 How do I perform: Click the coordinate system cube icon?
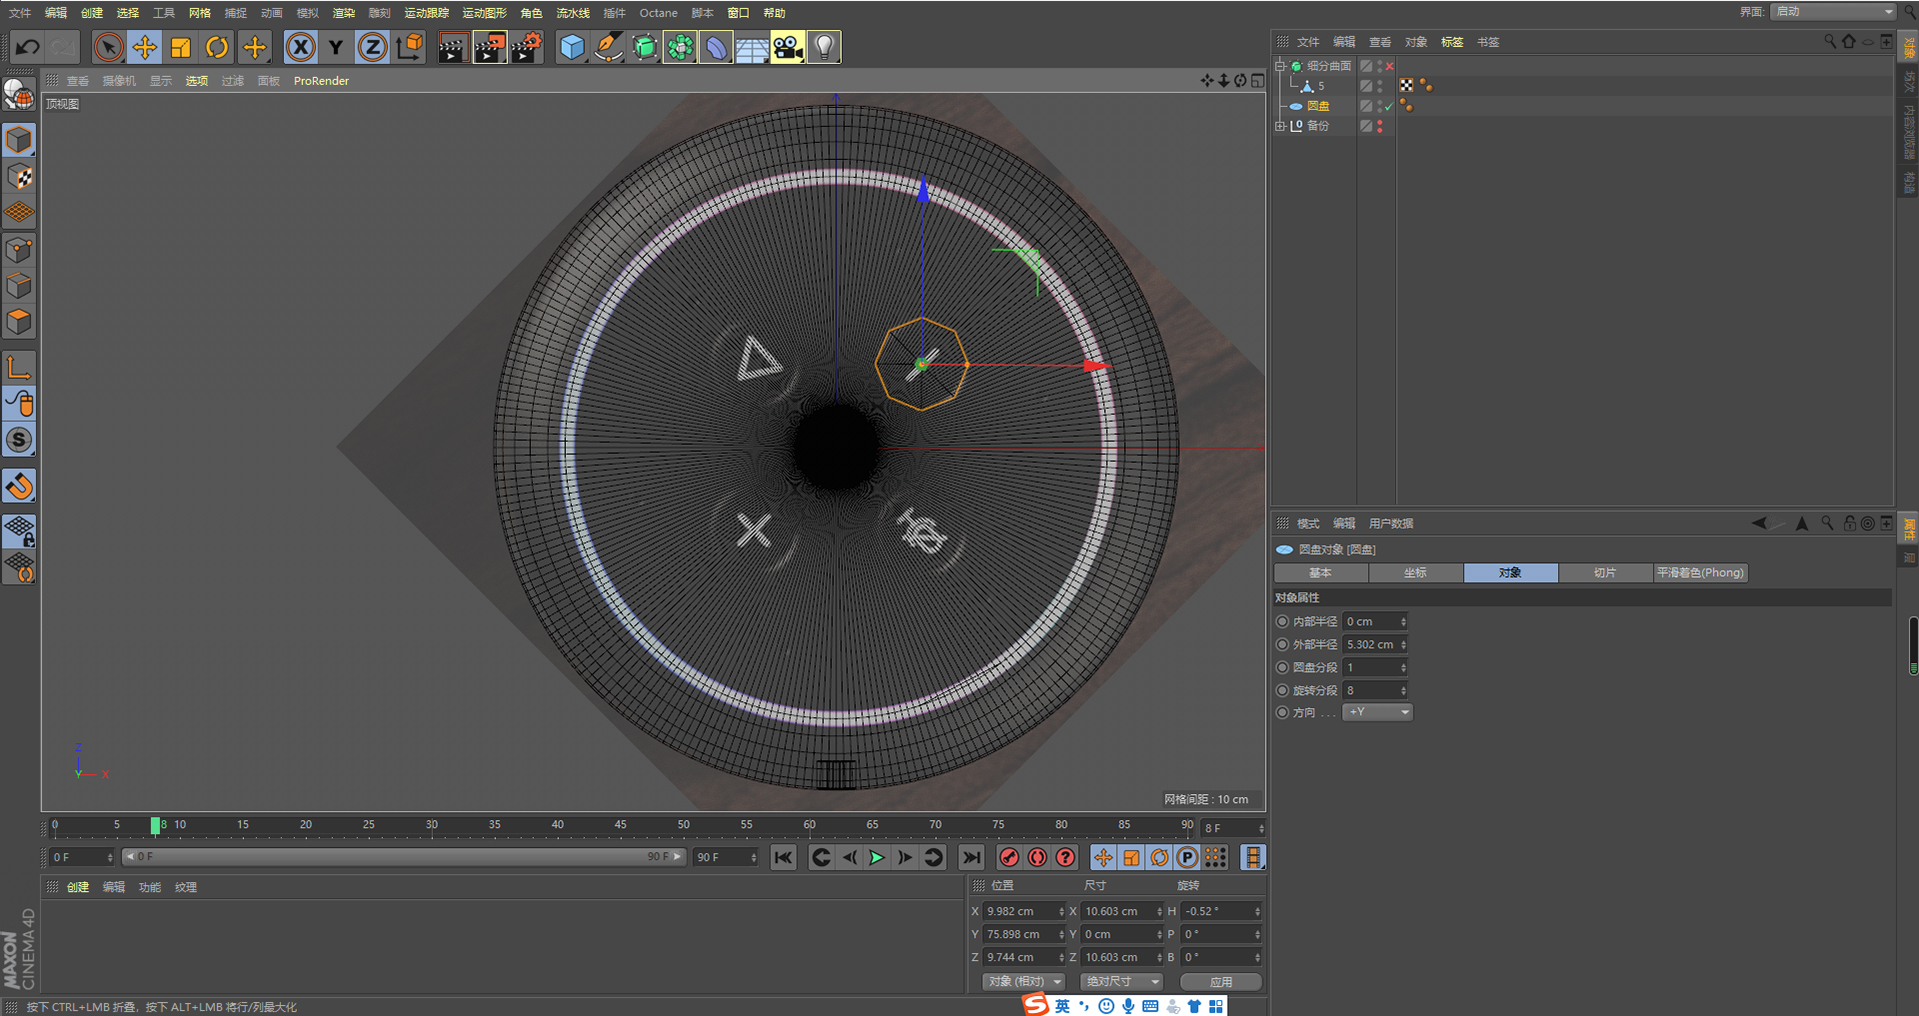(410, 47)
